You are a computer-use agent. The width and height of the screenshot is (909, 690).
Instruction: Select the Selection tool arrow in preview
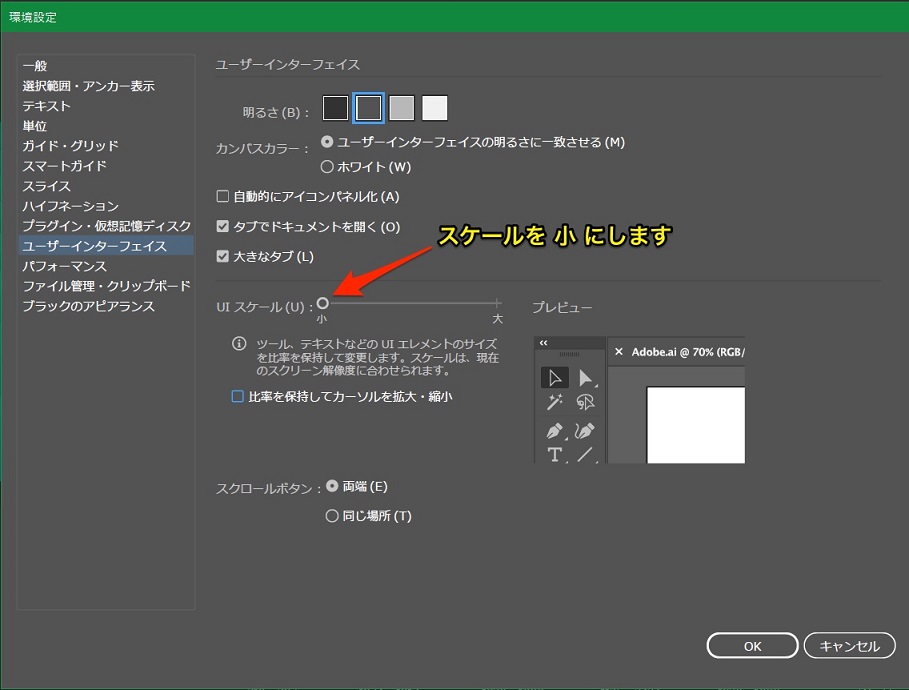click(555, 378)
